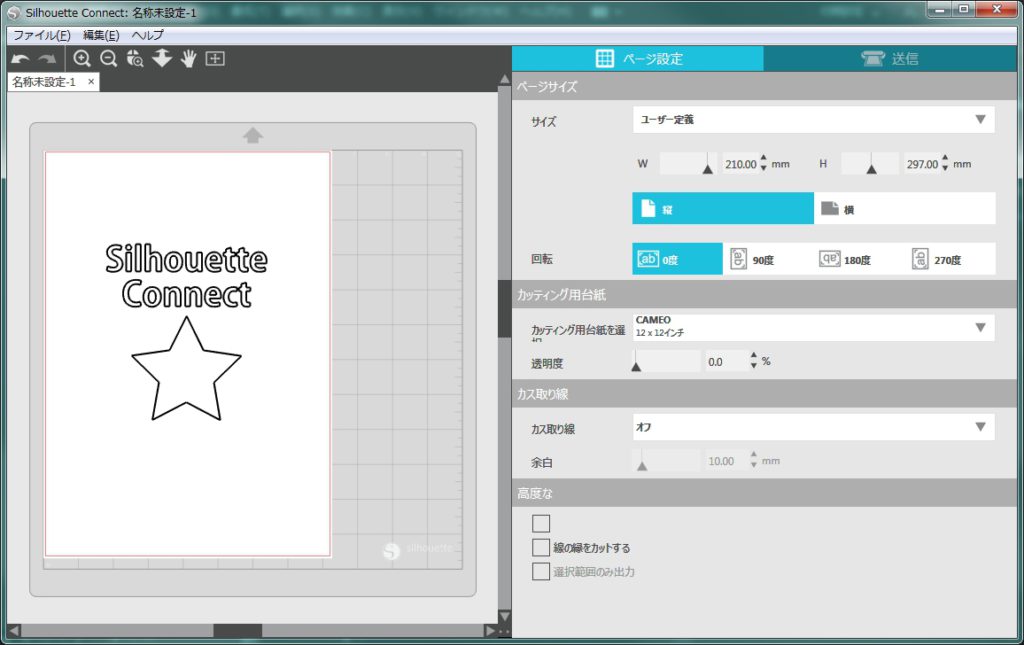Image resolution: width=1024 pixels, height=645 pixels.
Task: Close the Silhouette Connect window
Action: point(997,9)
